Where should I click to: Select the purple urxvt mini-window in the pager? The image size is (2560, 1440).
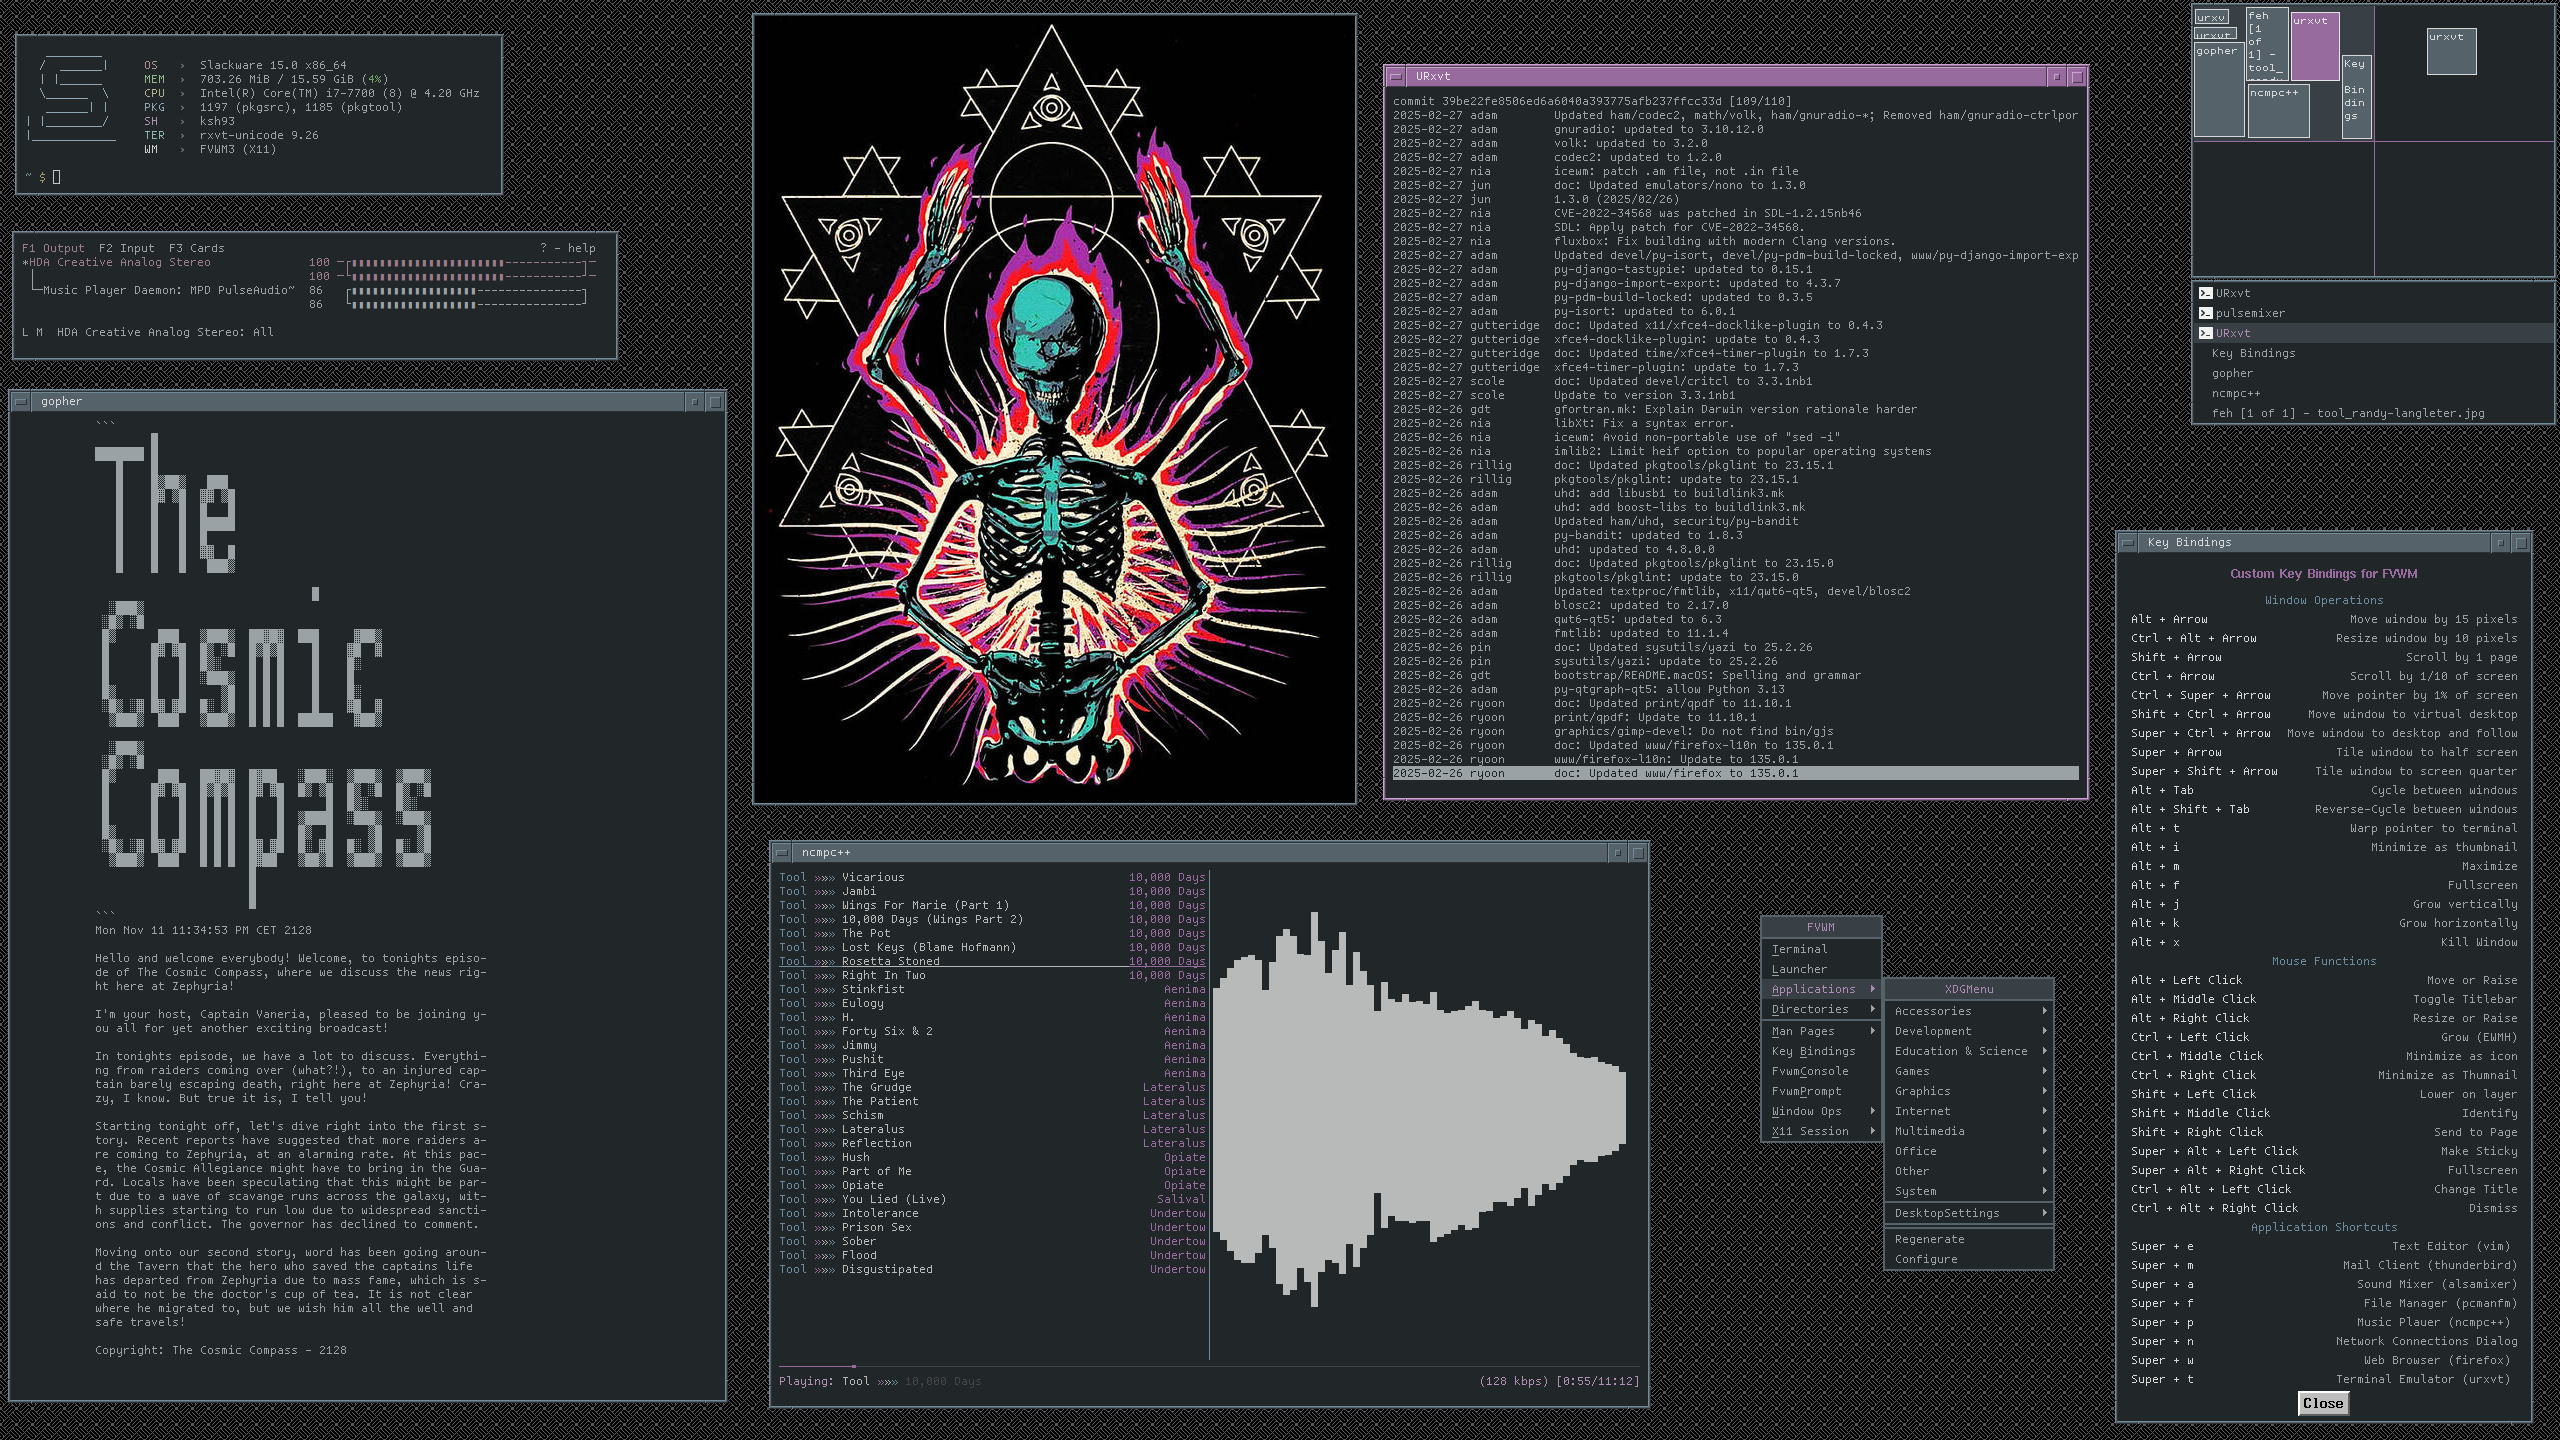tap(2314, 46)
